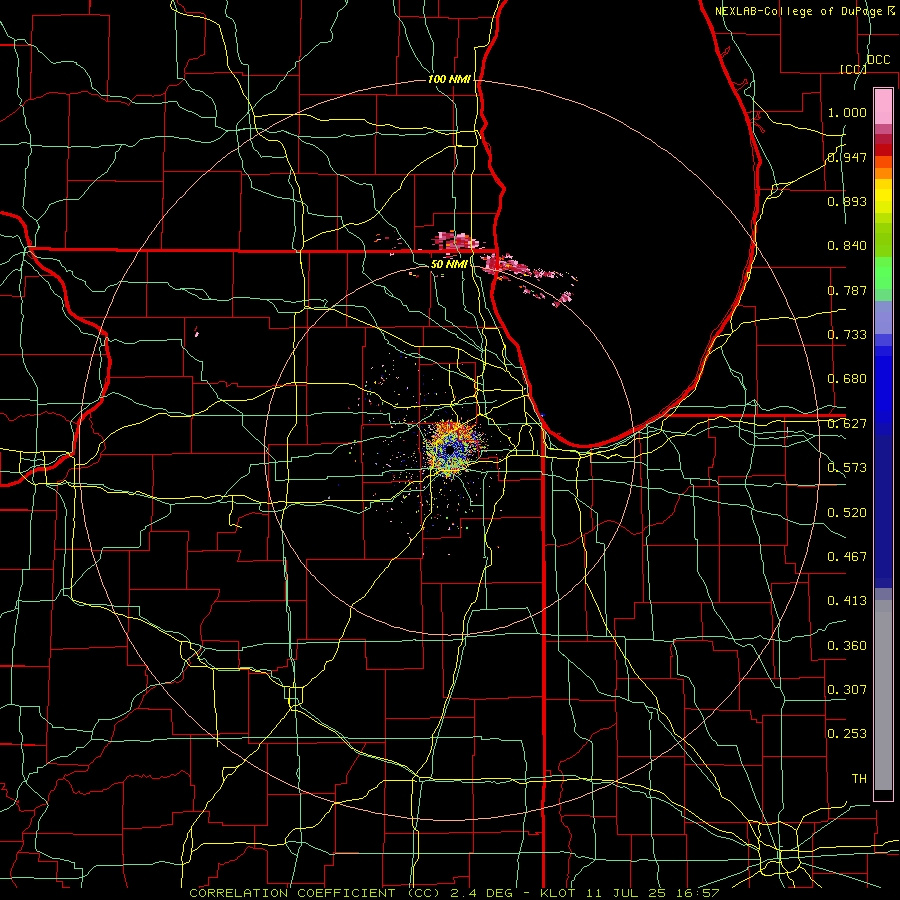Pick the light pink segment atop color bar
Image resolution: width=900 pixels, height=900 pixels.
click(883, 106)
